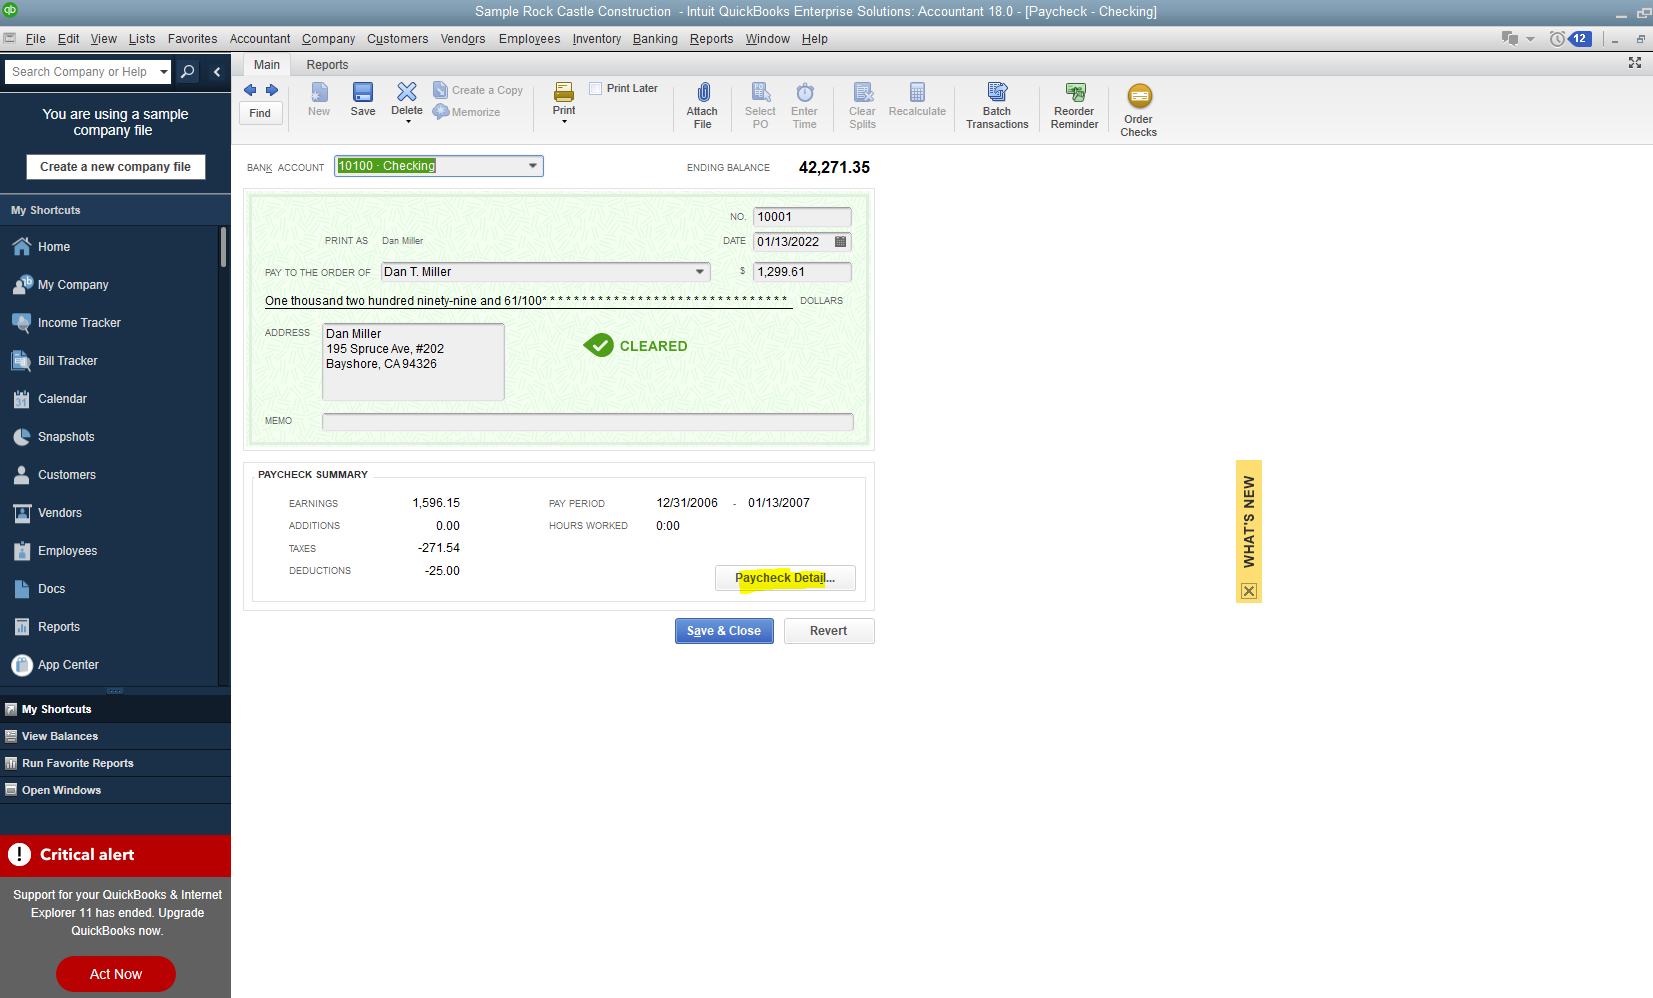Open the Income Tracker from the sidebar
Image resolution: width=1653 pixels, height=998 pixels.
coord(78,322)
